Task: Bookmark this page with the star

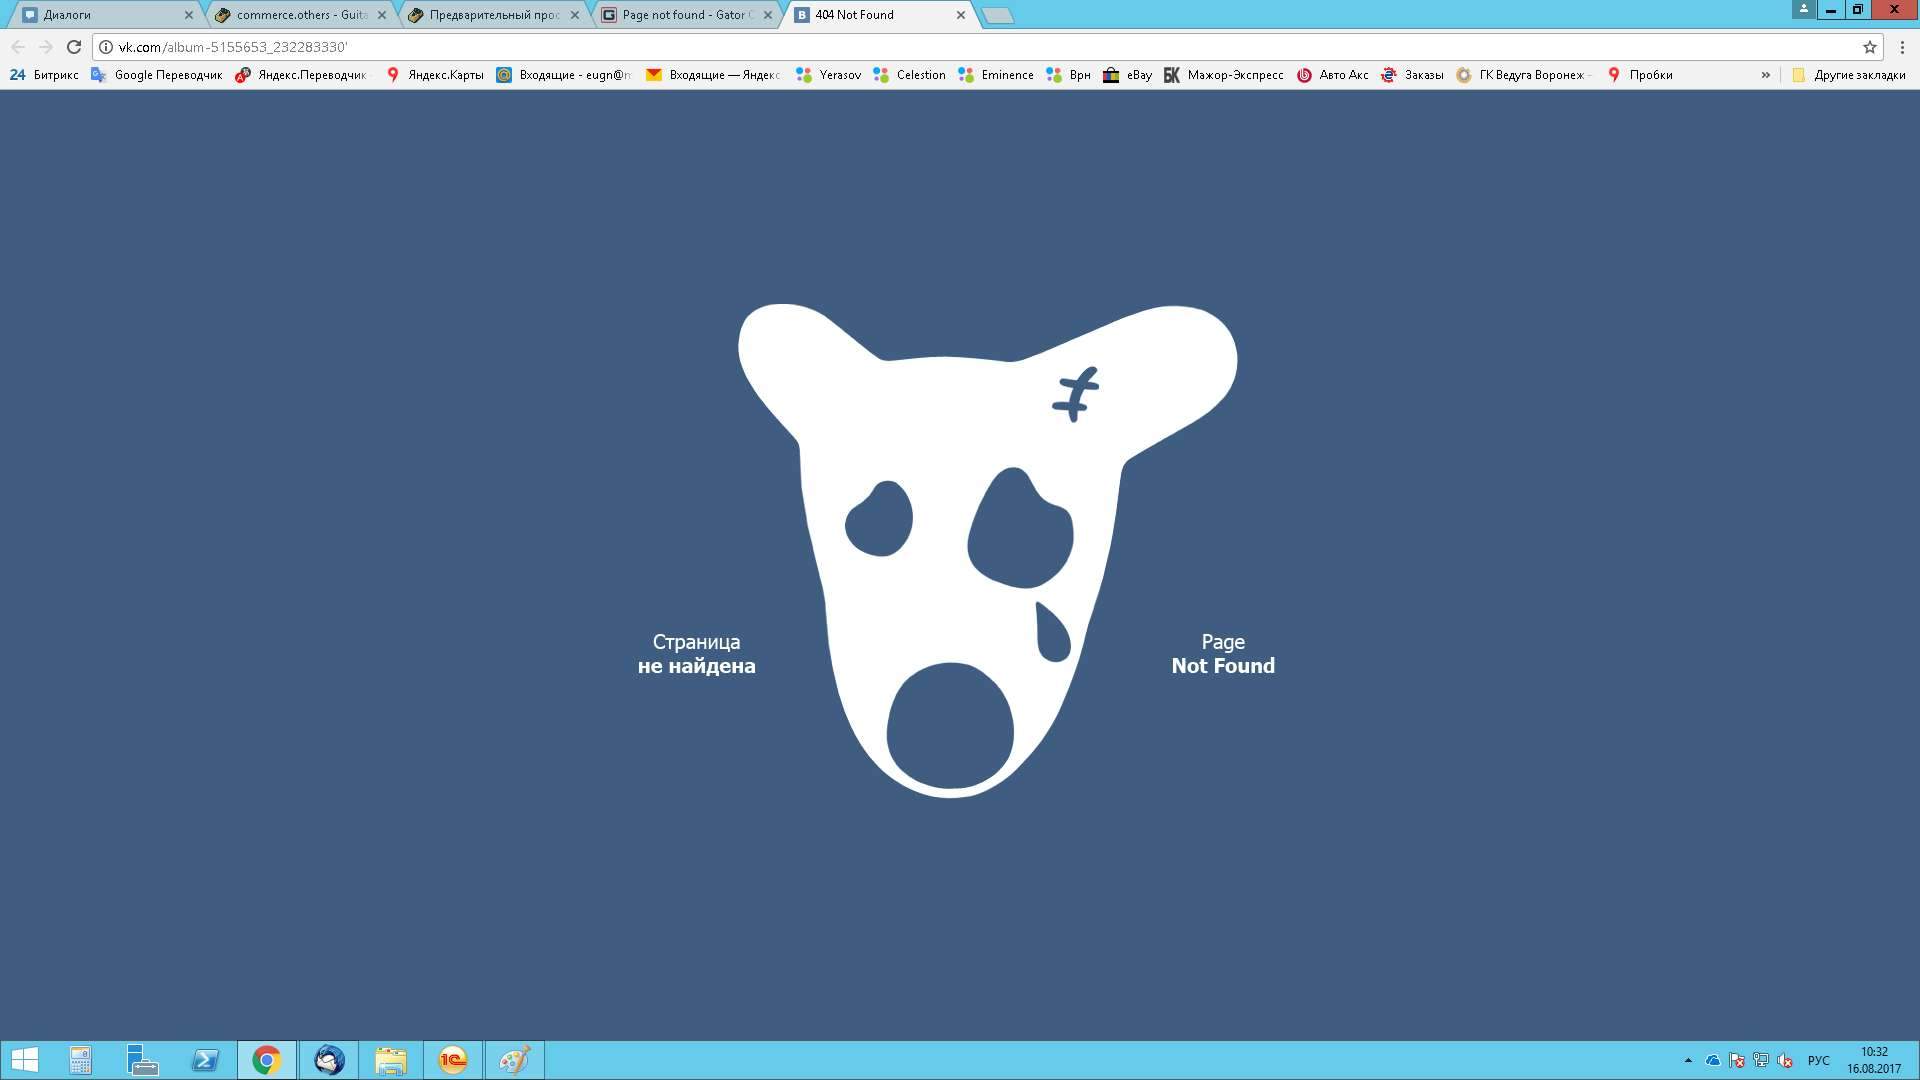Action: (x=1869, y=47)
